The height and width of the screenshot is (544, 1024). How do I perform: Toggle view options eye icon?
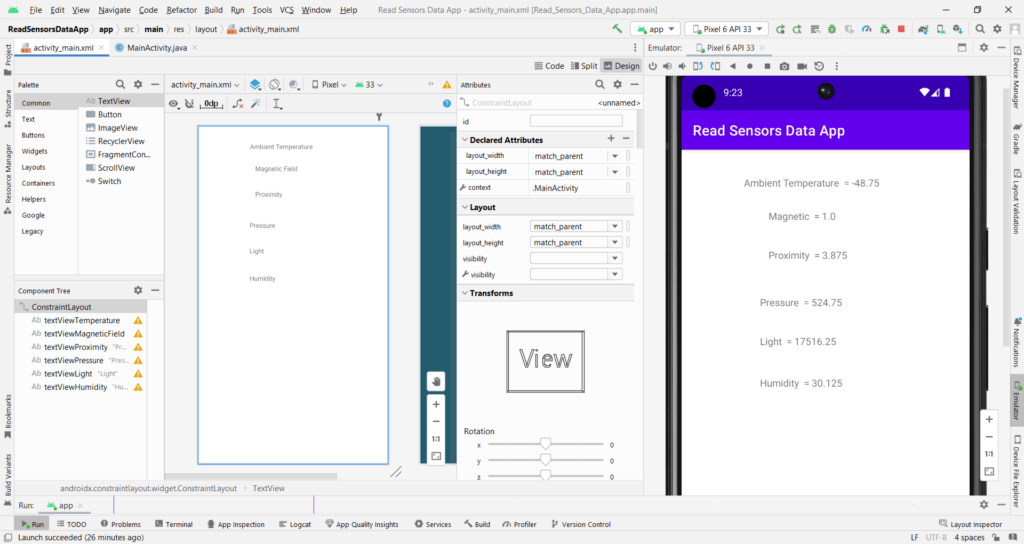pos(173,103)
